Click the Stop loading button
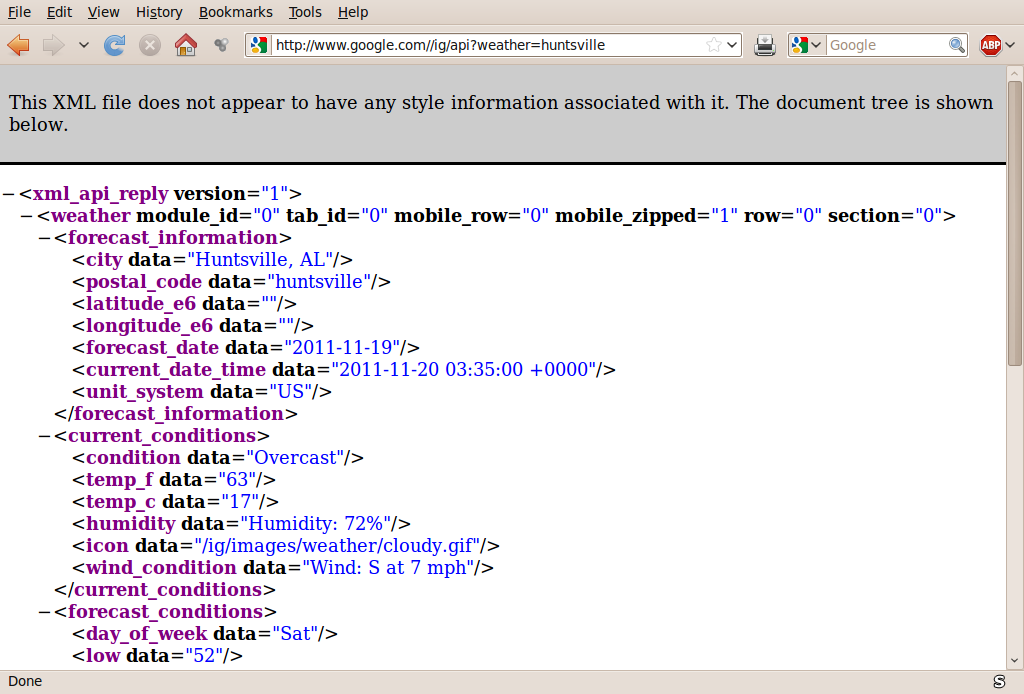 tap(148, 44)
